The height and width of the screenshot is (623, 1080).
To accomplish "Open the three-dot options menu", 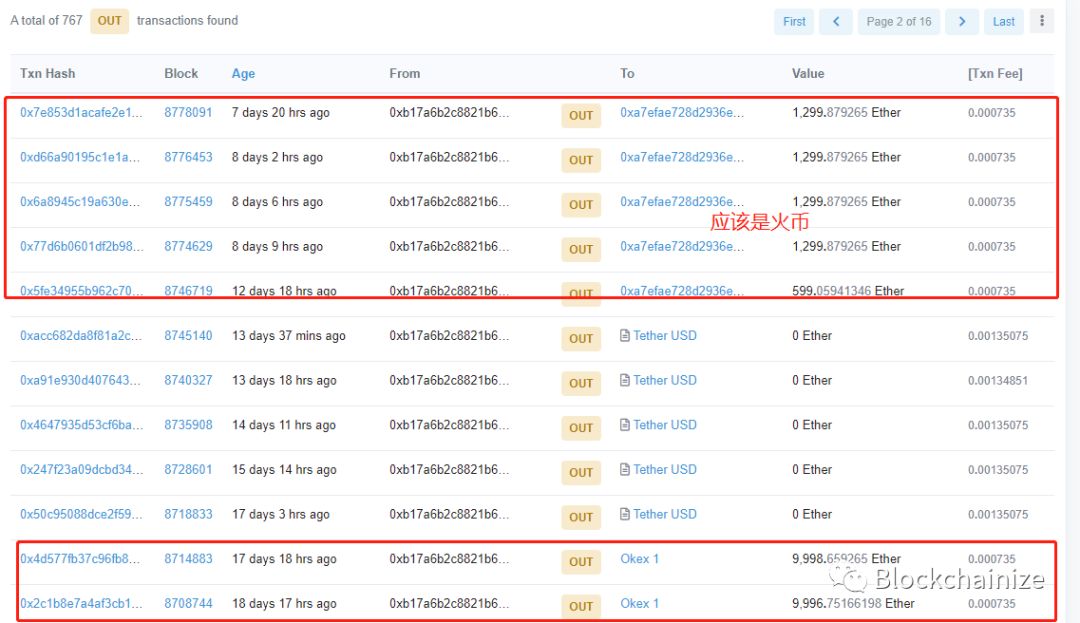I will pyautogui.click(x=1042, y=21).
